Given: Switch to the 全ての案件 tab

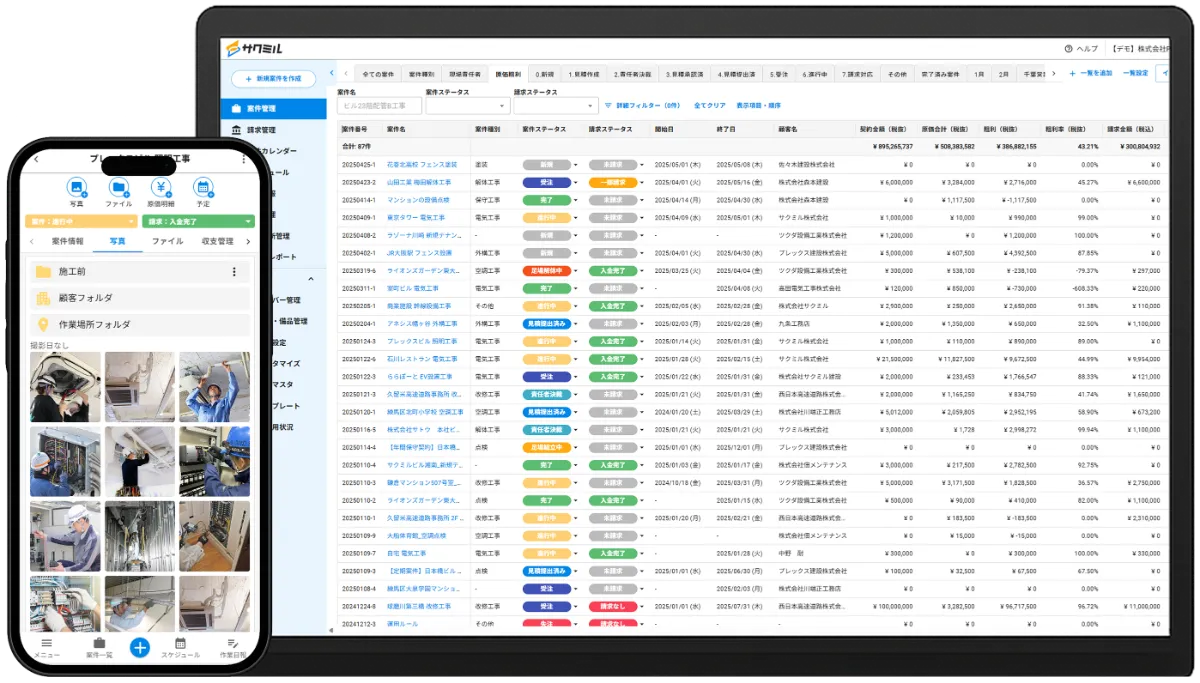Looking at the screenshot, I should pos(378,74).
